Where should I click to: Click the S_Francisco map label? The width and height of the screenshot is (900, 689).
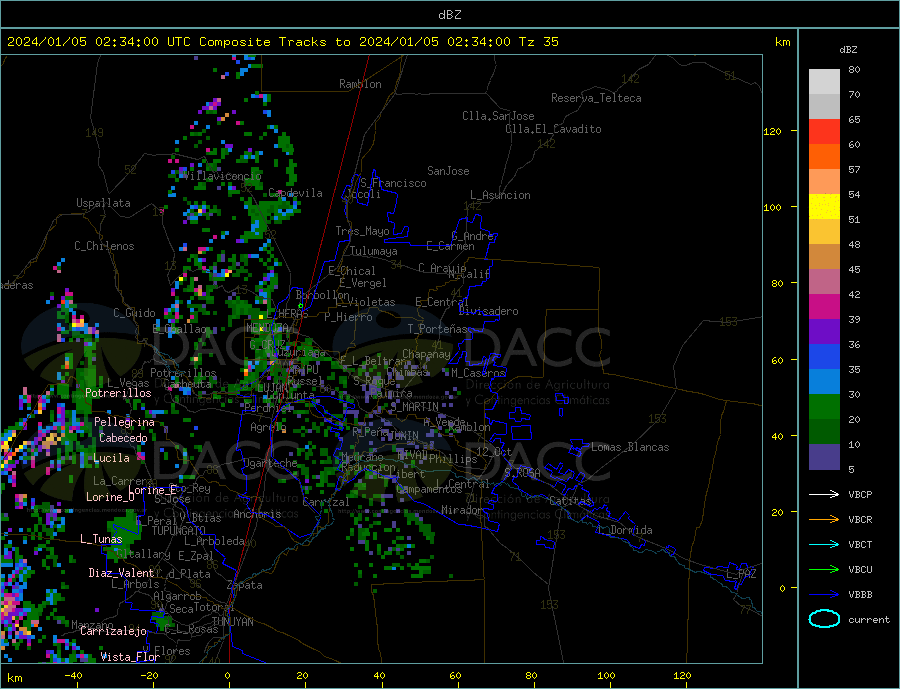click(393, 183)
